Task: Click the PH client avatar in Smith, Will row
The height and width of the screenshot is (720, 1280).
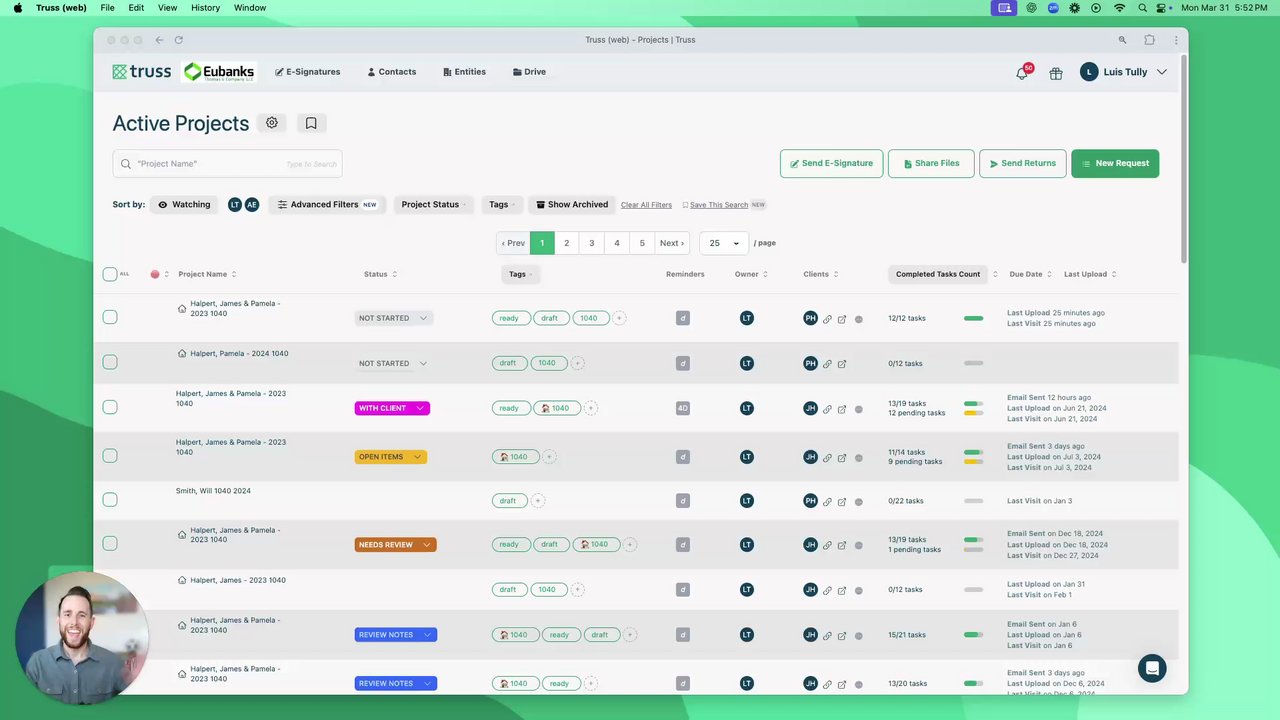Action: 810,501
